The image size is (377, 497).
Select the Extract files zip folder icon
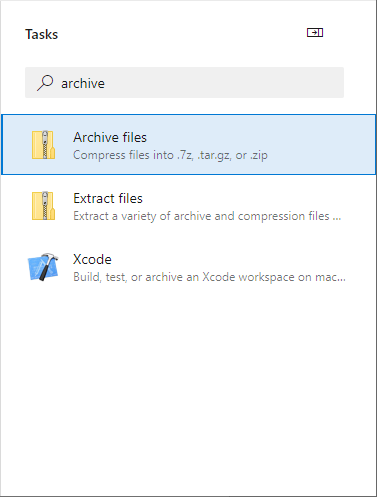click(43, 206)
